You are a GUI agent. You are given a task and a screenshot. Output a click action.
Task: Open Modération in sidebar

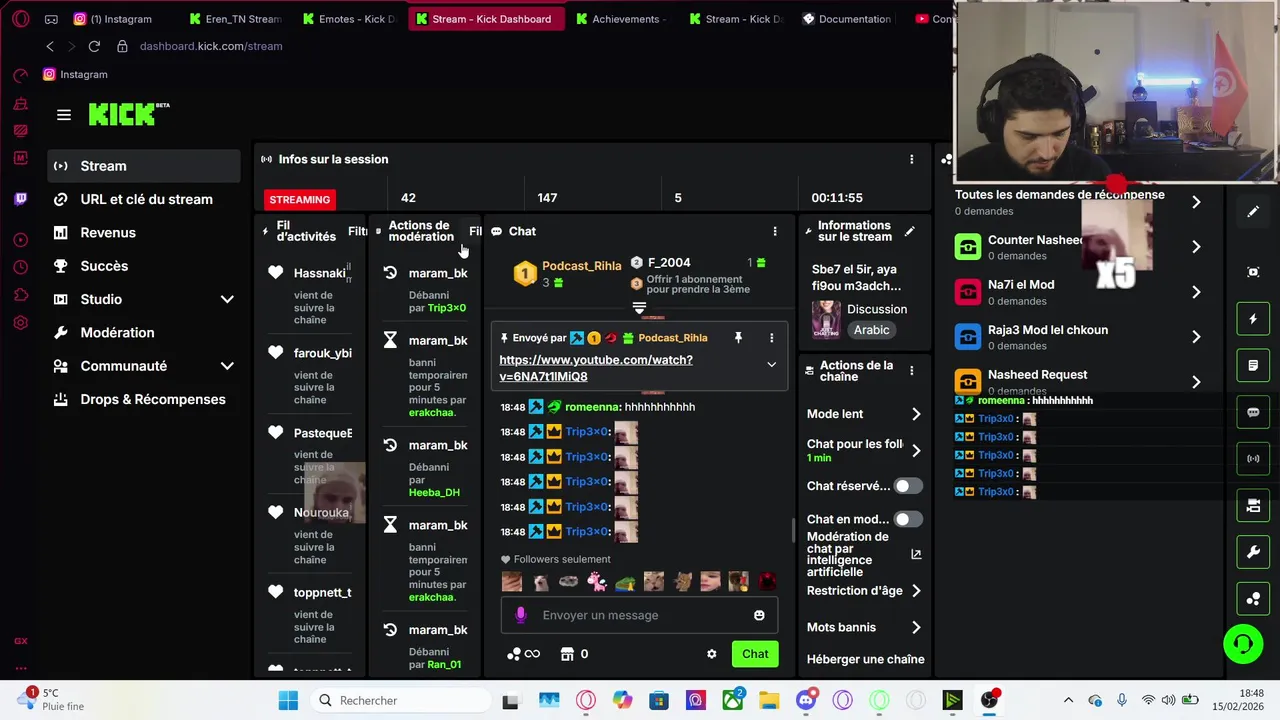(x=144, y=333)
